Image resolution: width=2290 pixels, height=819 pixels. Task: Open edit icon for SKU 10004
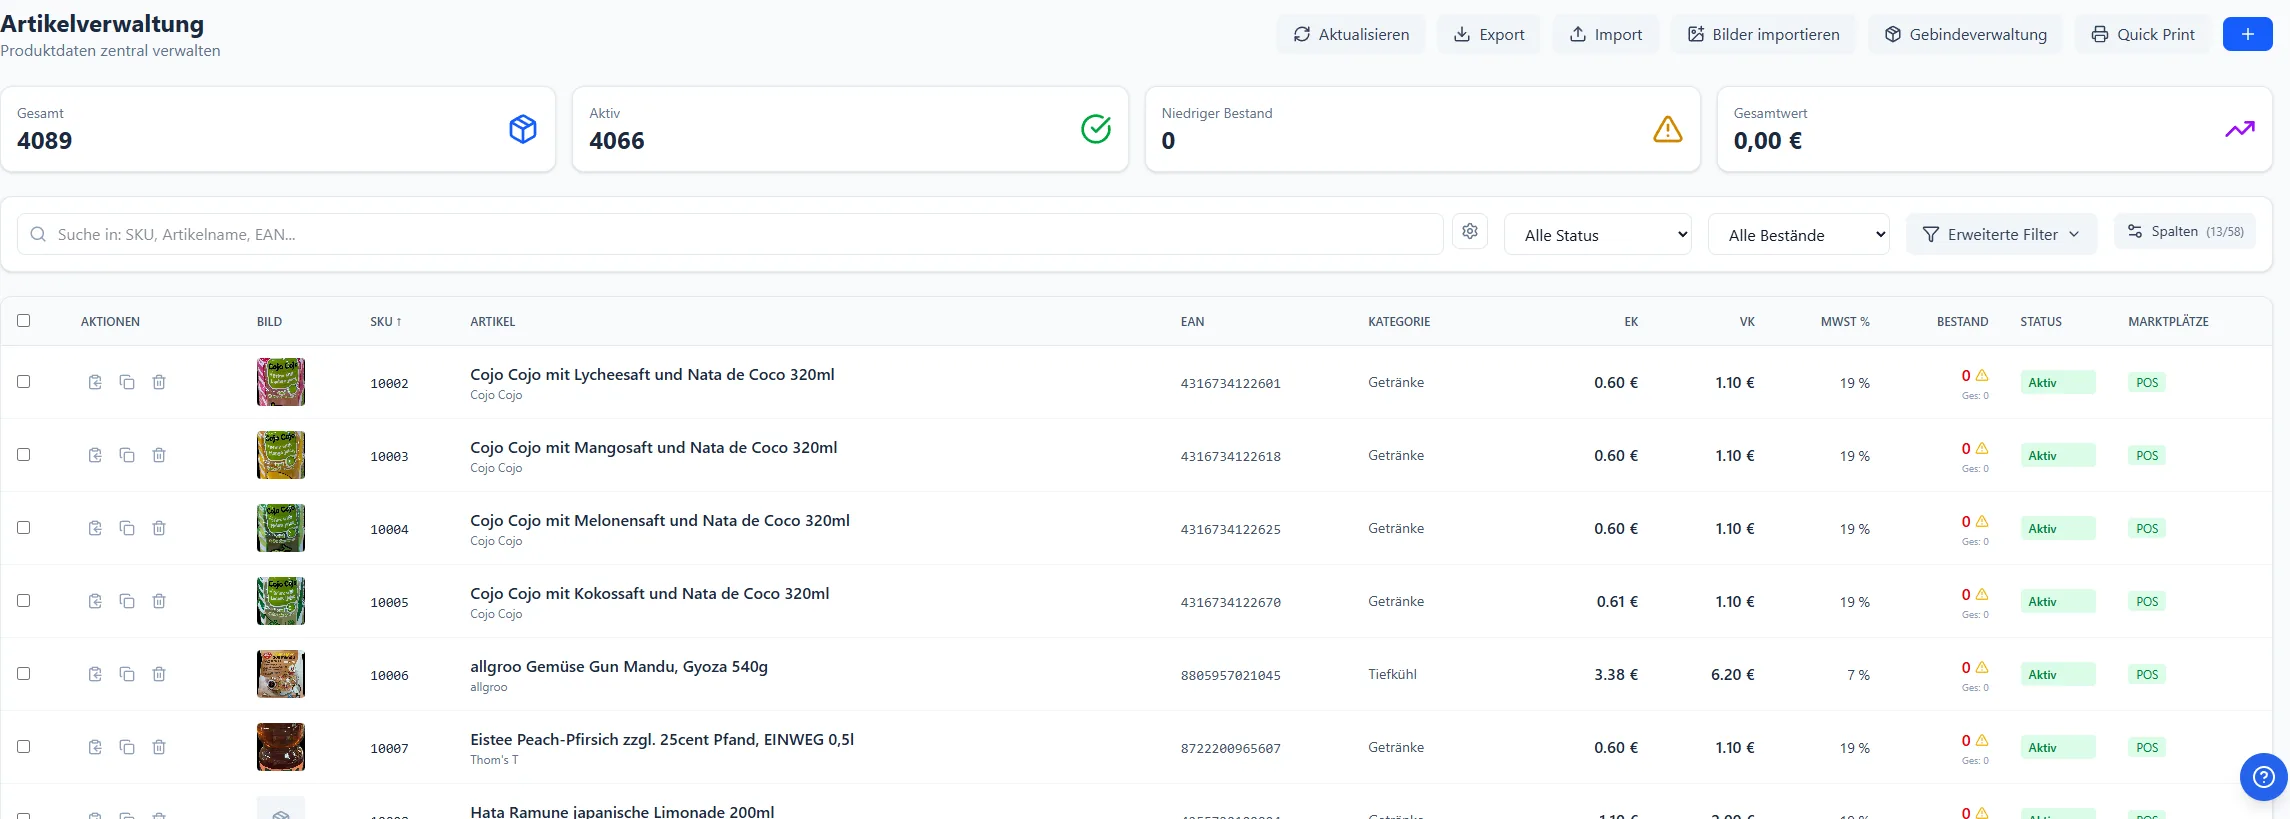(x=95, y=528)
